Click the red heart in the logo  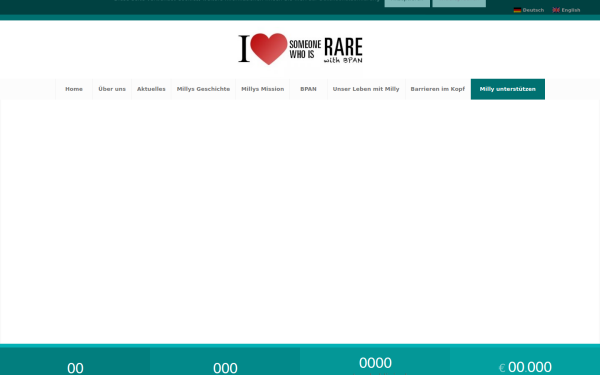(x=269, y=49)
